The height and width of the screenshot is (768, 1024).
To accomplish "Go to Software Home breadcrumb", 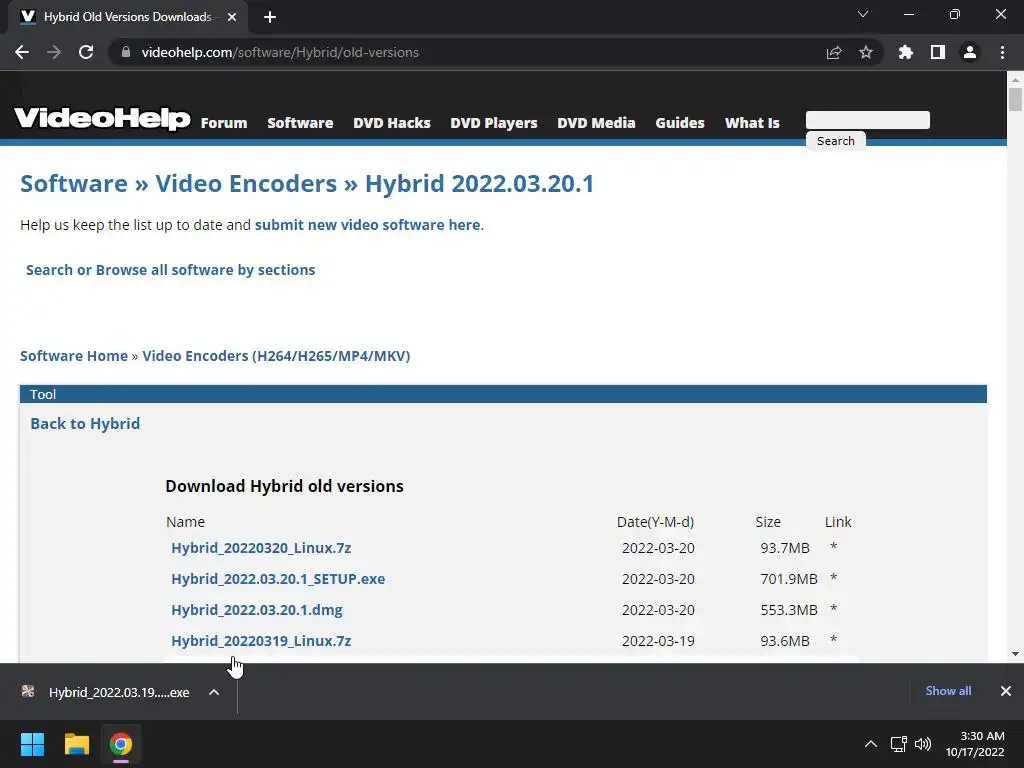I will tap(74, 356).
